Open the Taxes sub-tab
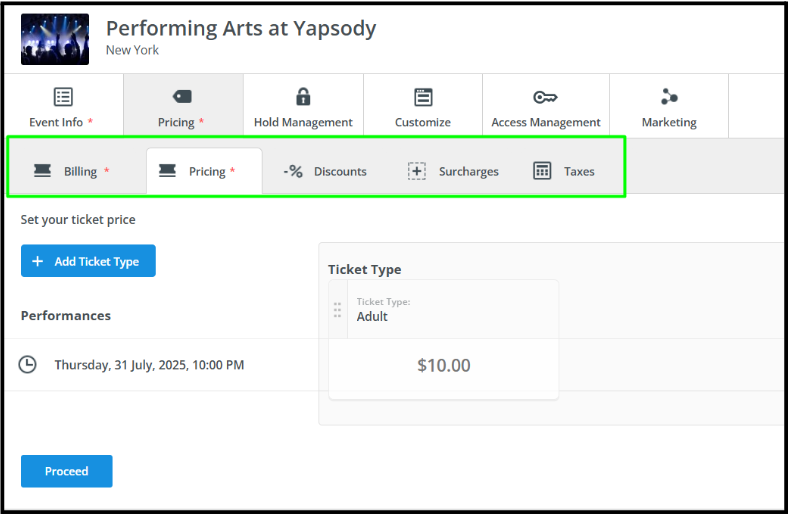Viewport: 789px width, 516px height. click(564, 171)
